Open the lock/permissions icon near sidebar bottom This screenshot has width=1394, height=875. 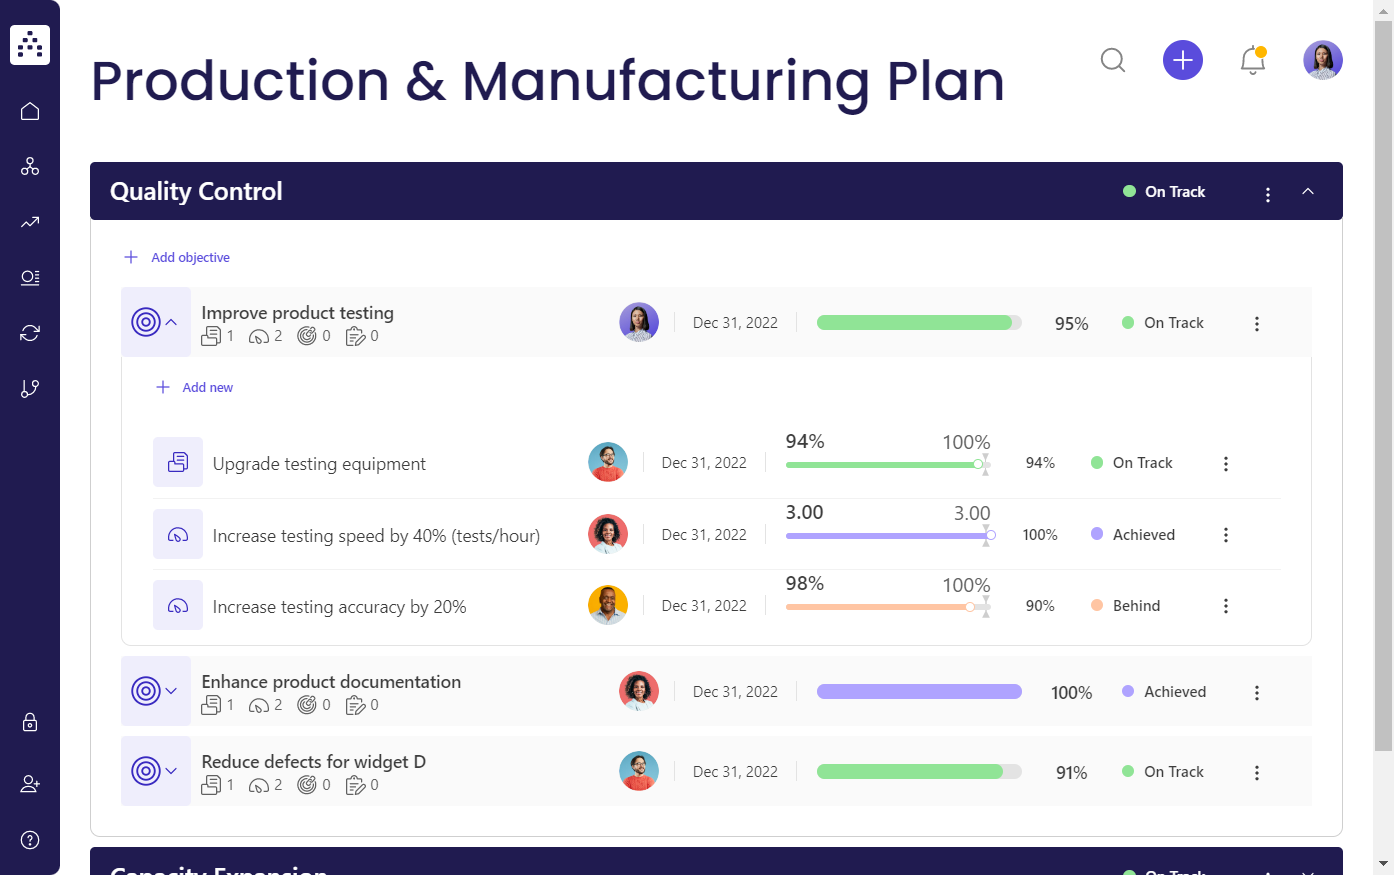click(29, 722)
